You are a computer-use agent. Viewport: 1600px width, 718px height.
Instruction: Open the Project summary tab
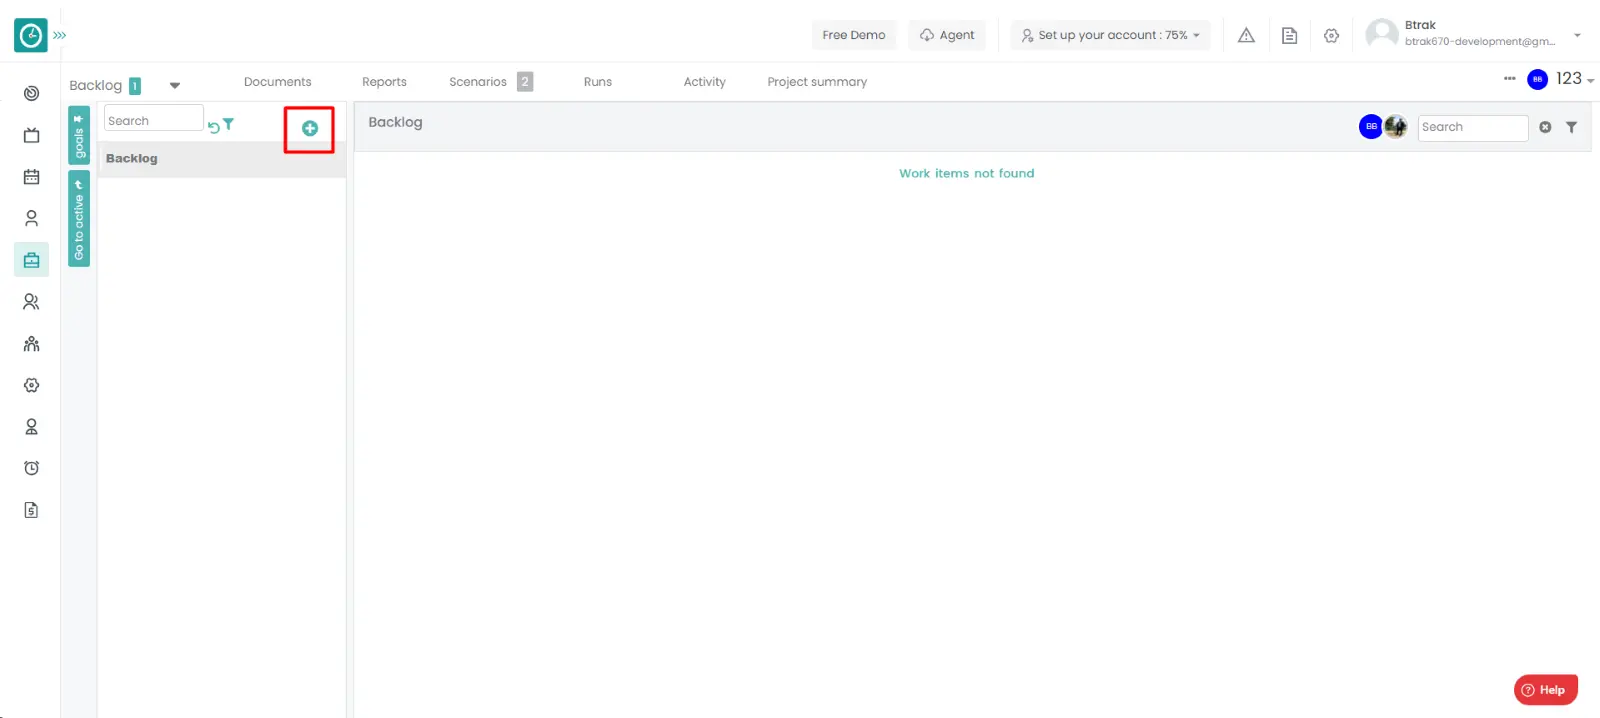[x=816, y=82]
